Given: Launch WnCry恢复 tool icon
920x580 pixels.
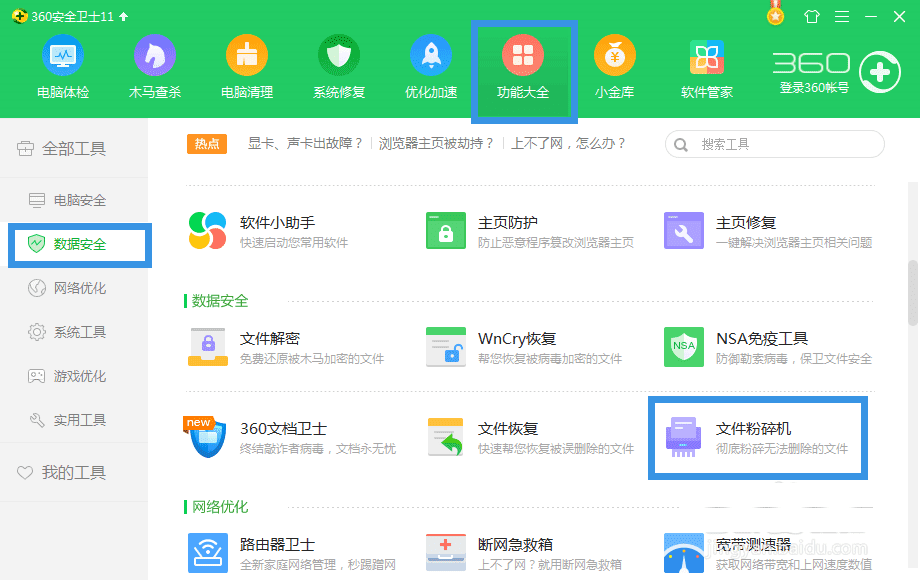Looking at the screenshot, I should (x=446, y=347).
